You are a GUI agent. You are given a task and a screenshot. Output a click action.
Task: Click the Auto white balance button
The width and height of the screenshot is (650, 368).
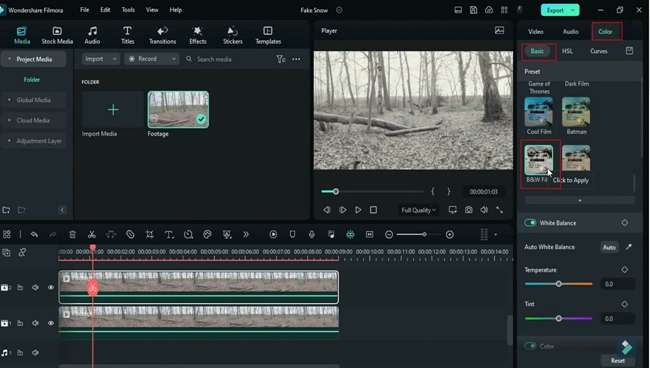coord(609,247)
